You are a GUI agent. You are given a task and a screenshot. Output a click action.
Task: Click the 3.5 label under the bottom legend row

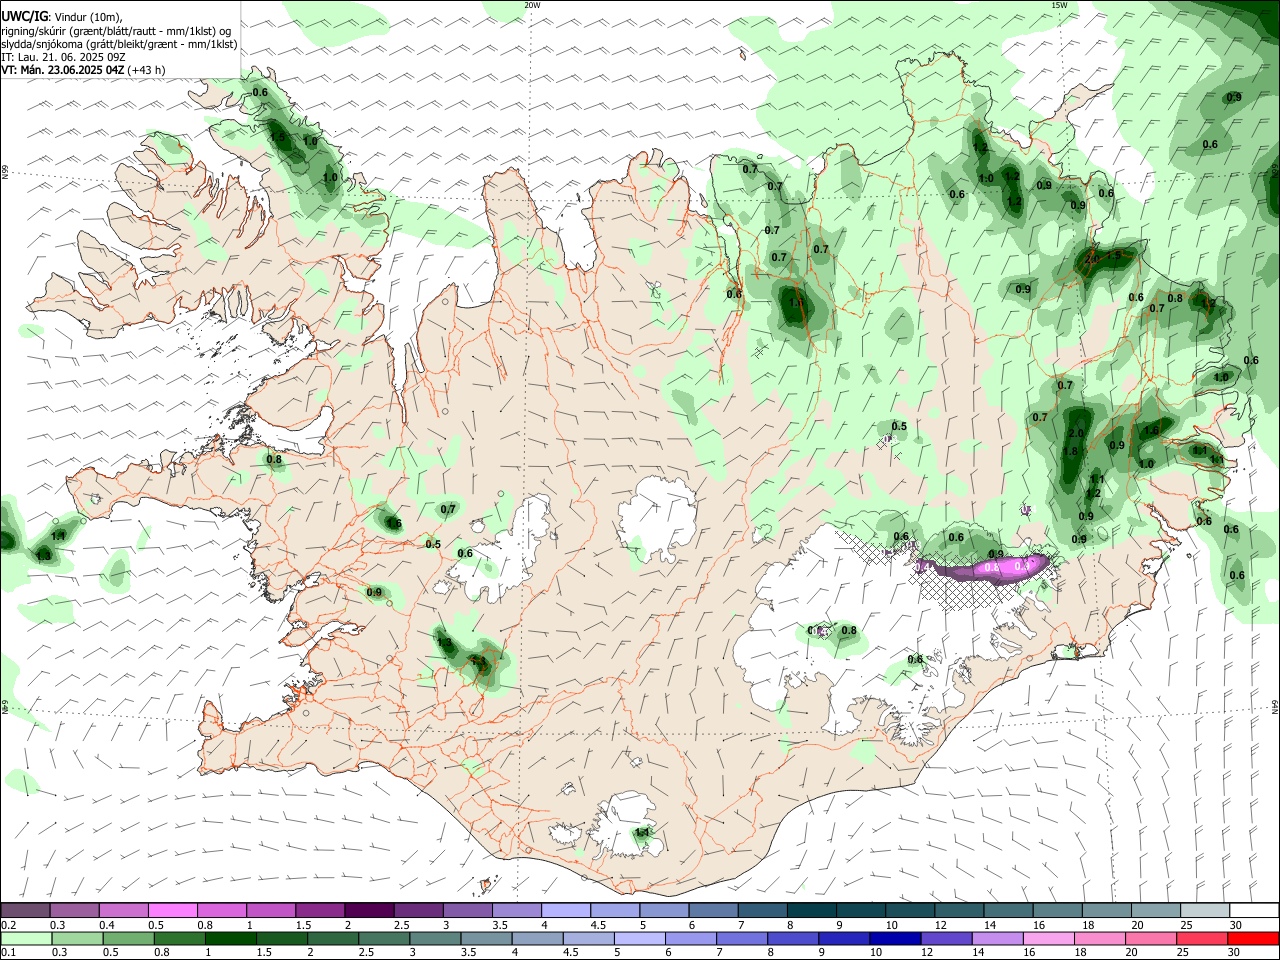tap(468, 953)
